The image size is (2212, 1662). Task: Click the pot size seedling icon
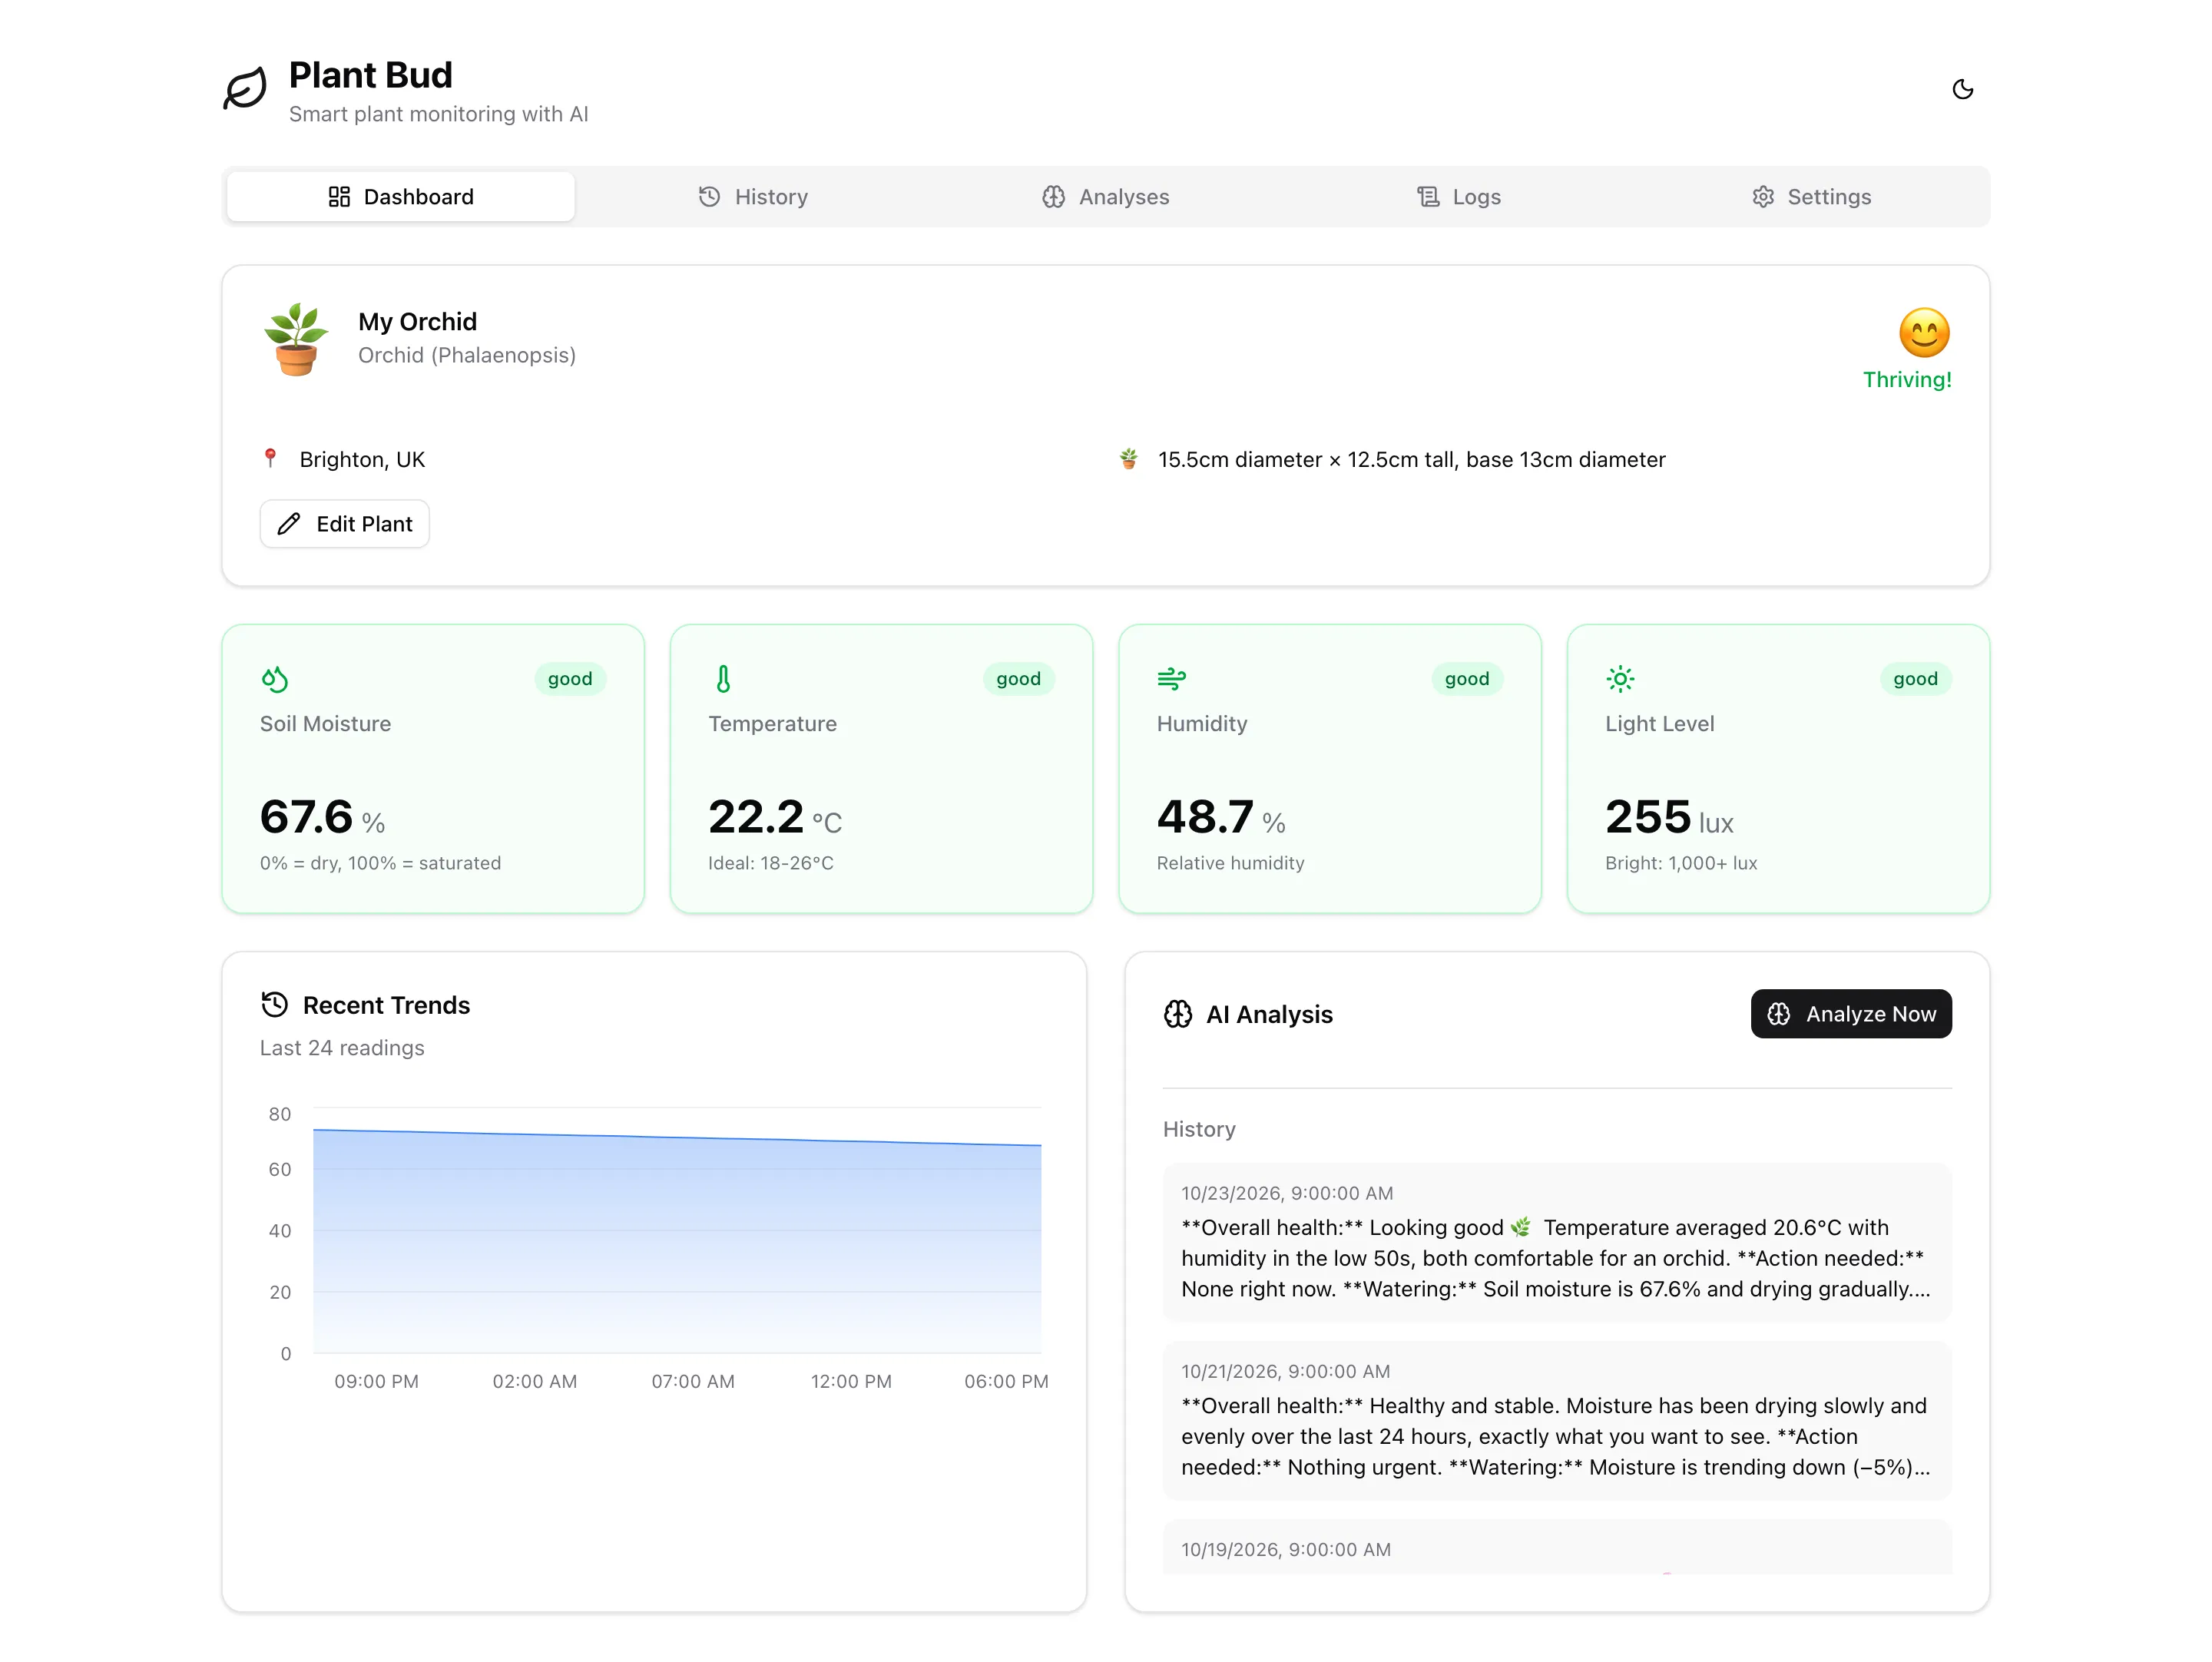(1129, 459)
